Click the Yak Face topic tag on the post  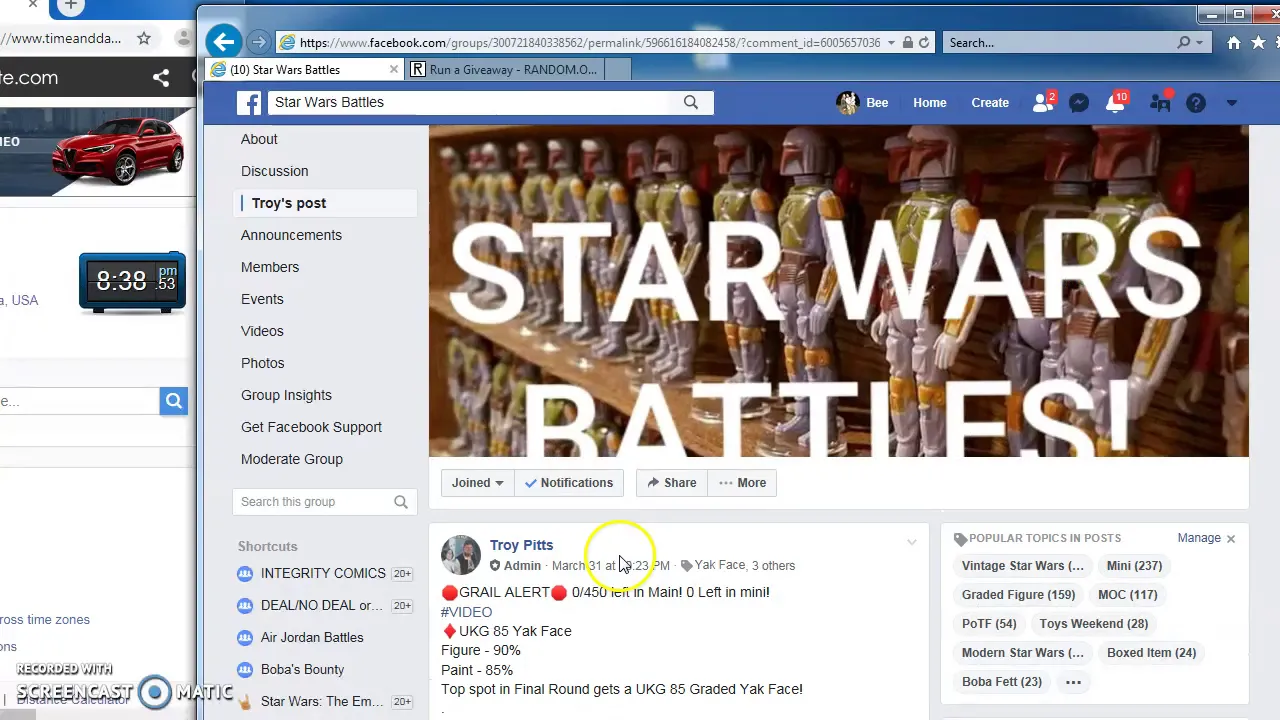click(x=720, y=565)
